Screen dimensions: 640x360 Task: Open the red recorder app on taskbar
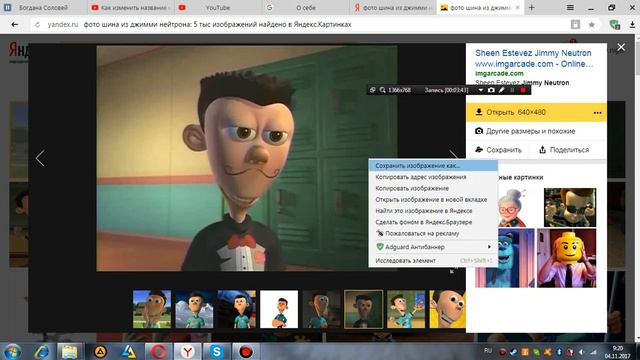click(x=246, y=351)
